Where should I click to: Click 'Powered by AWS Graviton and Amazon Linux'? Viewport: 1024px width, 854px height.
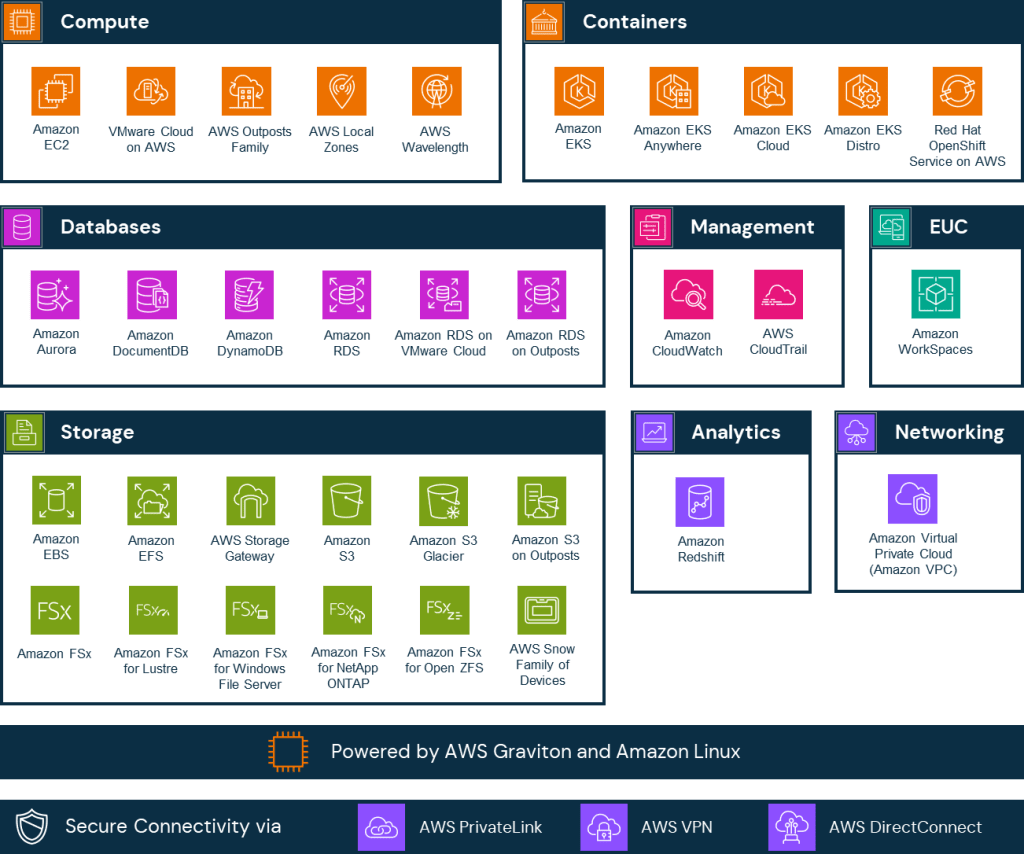pyautogui.click(x=536, y=752)
